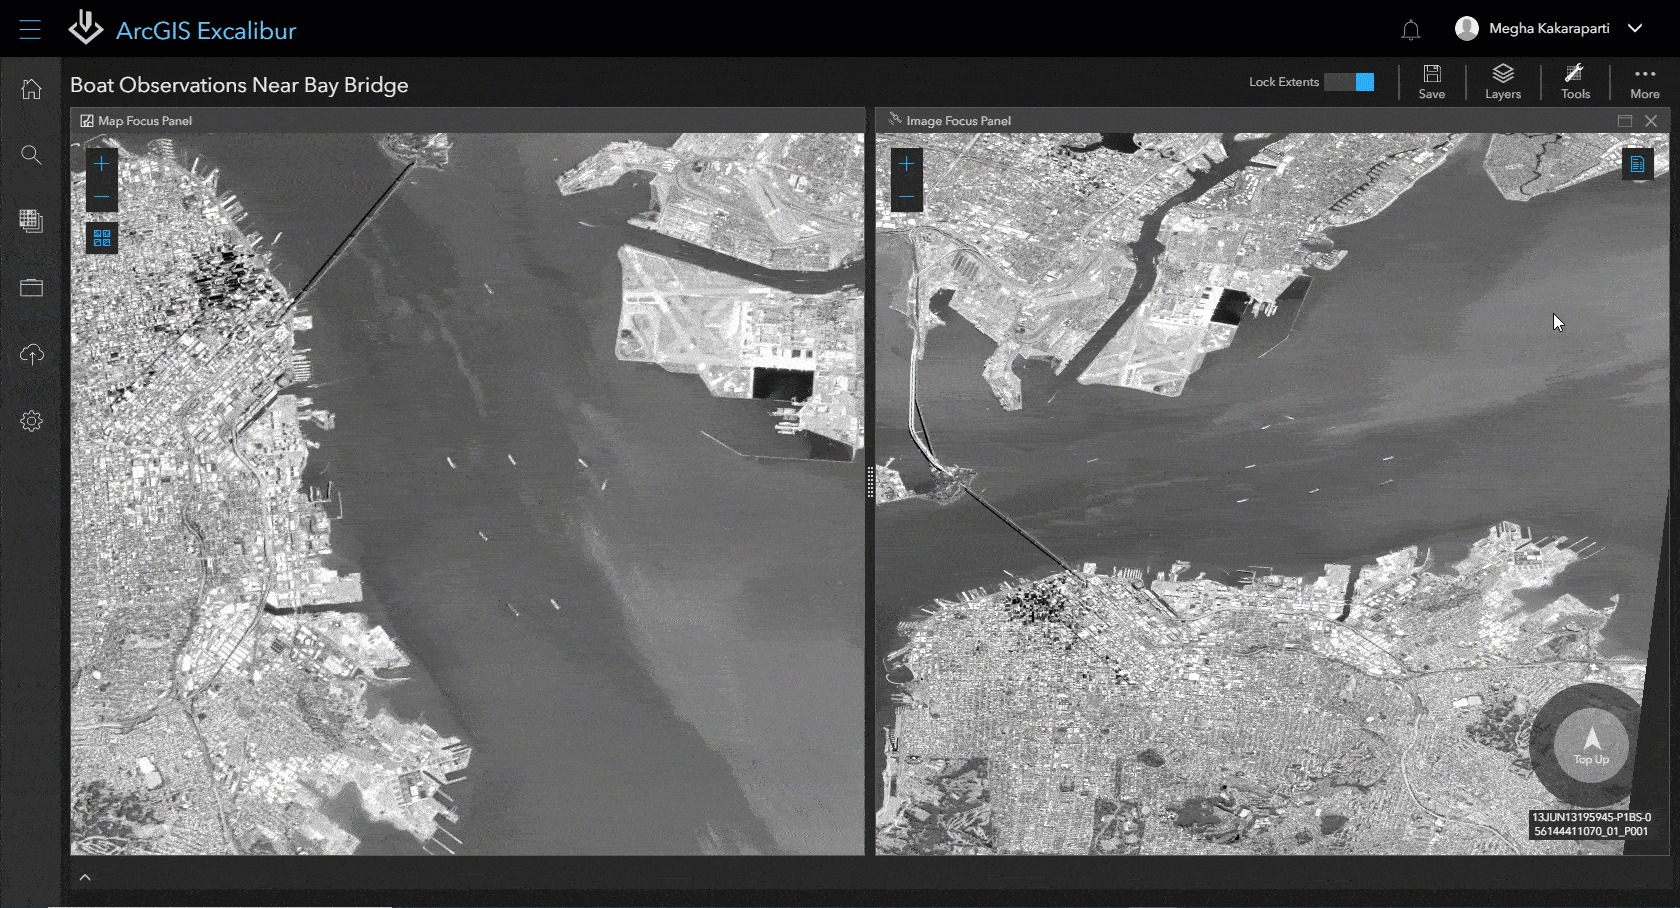Open the More options menu

pos(1645,82)
